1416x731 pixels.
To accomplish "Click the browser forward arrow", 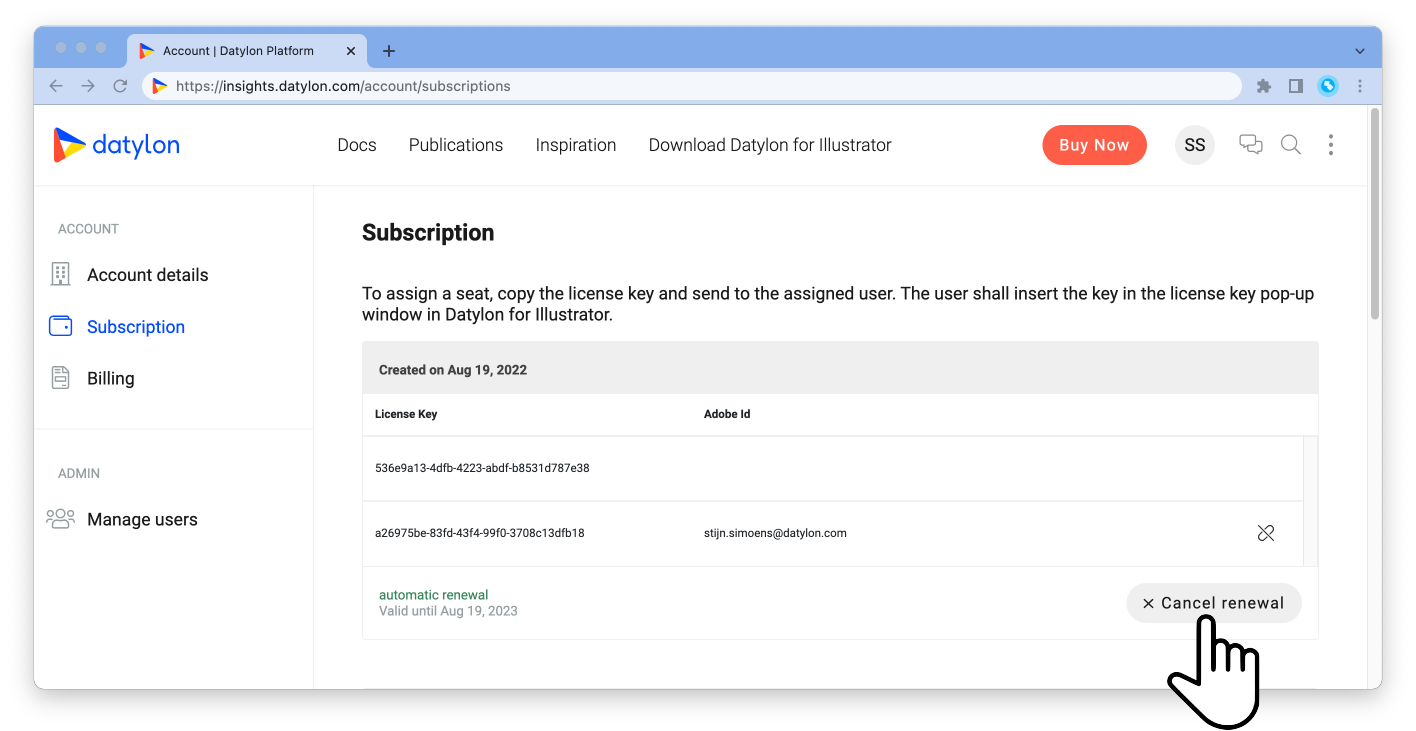I will 88,86.
